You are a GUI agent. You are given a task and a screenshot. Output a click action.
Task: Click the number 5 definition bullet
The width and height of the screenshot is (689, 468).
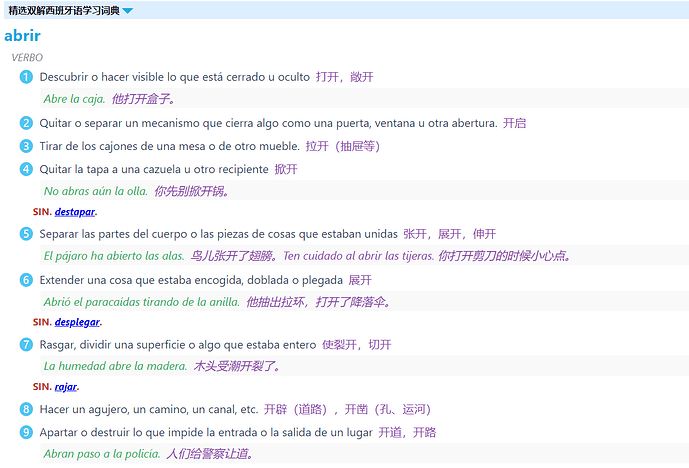26,233
